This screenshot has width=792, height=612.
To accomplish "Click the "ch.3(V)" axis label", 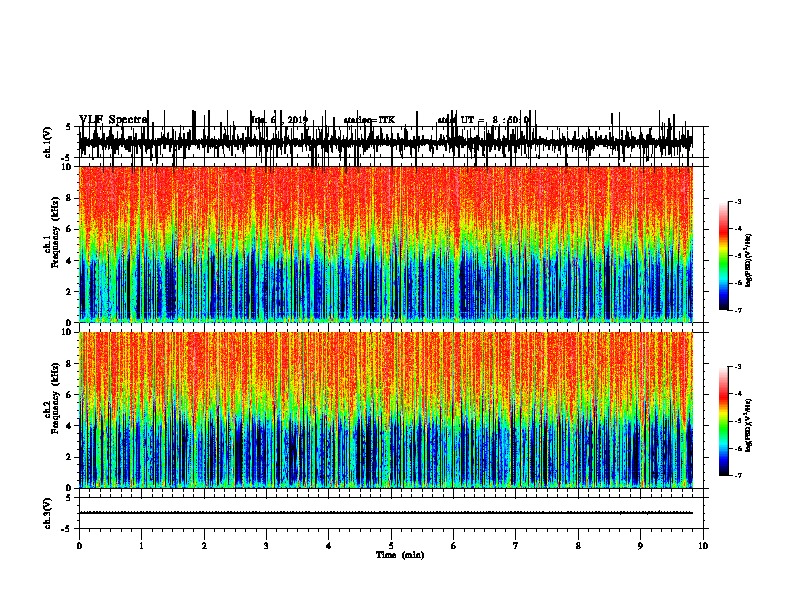I will click(48, 513).
